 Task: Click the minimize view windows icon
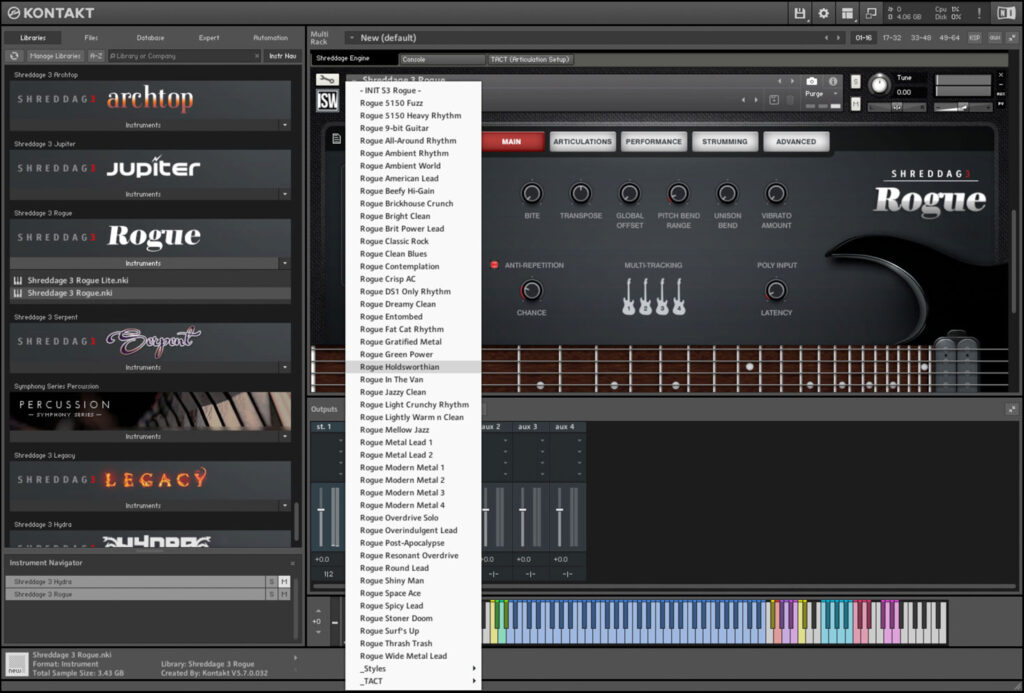tap(872, 13)
